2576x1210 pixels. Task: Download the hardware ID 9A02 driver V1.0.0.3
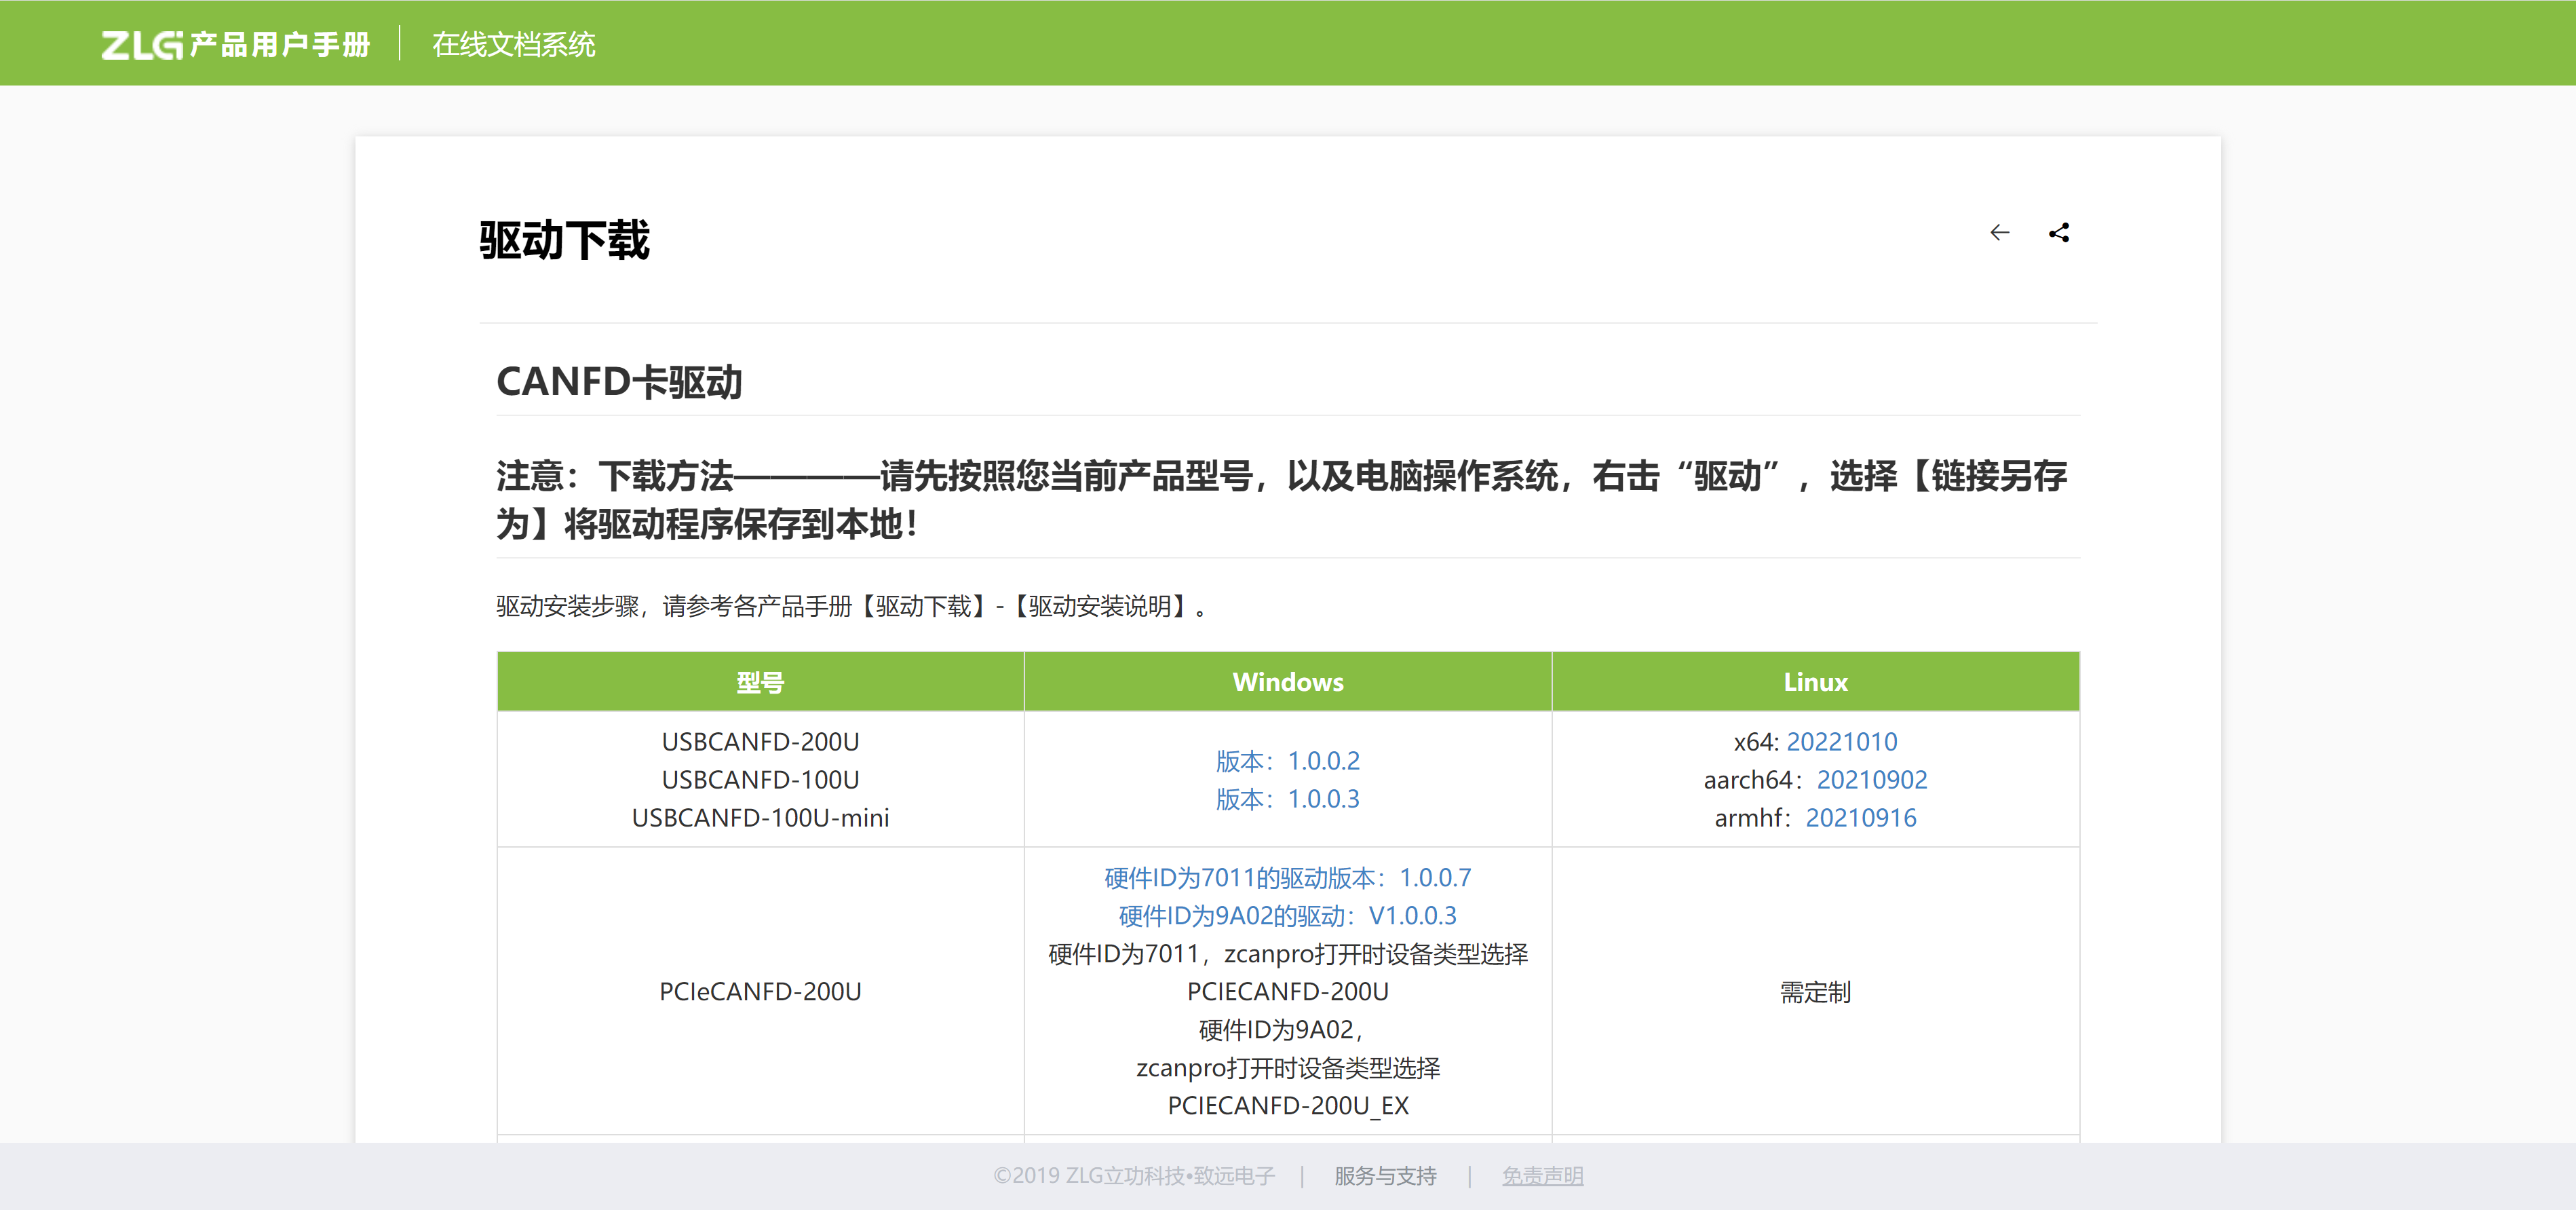pyautogui.click(x=1287, y=916)
